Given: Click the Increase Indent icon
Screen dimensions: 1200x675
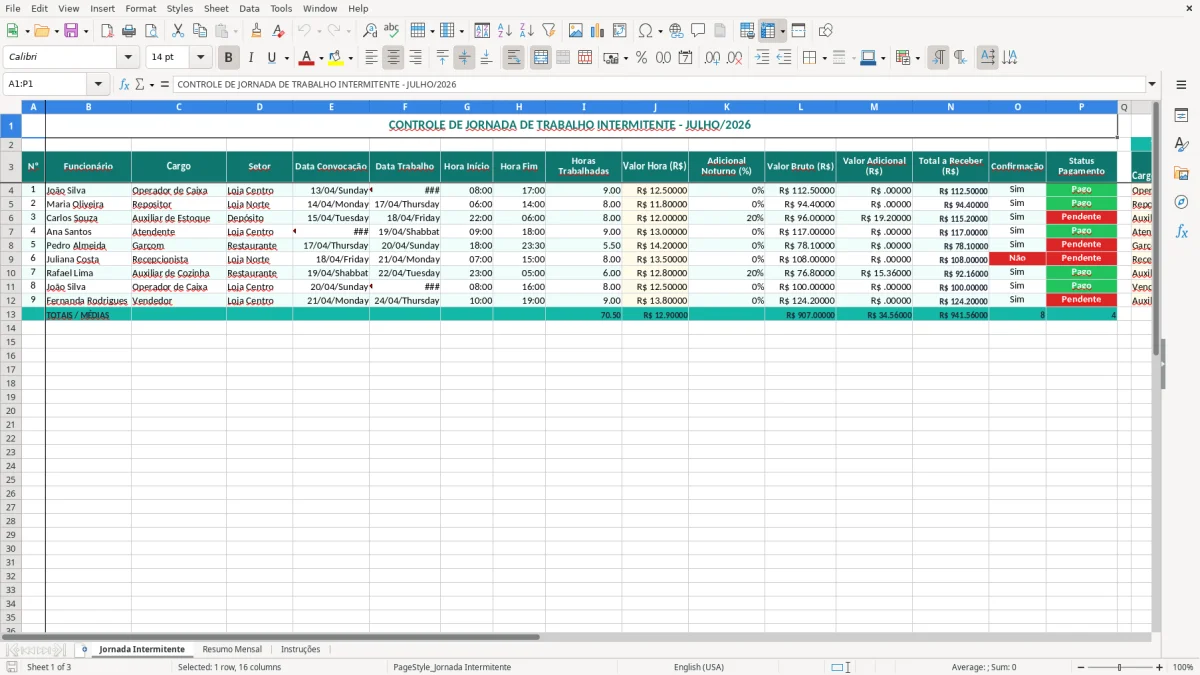Looking at the screenshot, I should [x=762, y=58].
